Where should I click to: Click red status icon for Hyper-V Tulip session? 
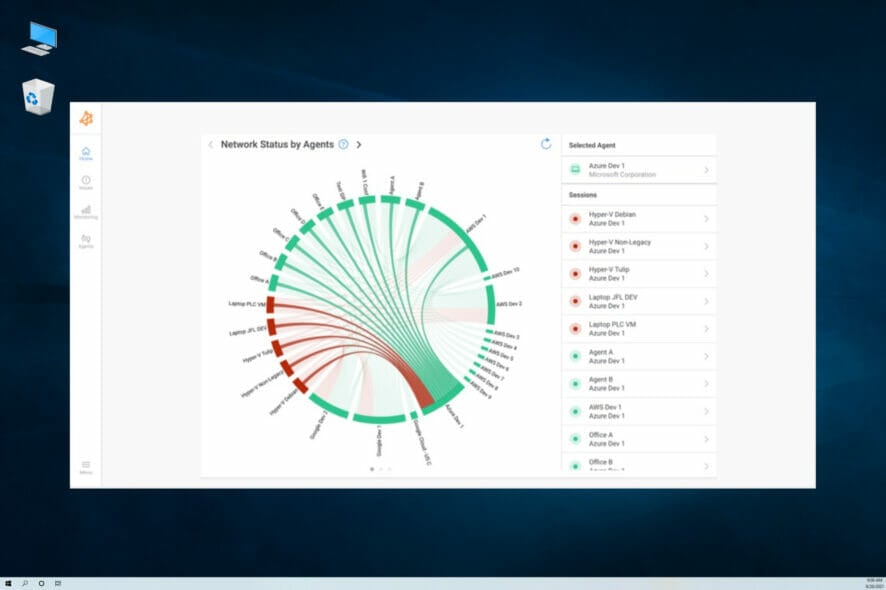pos(575,274)
